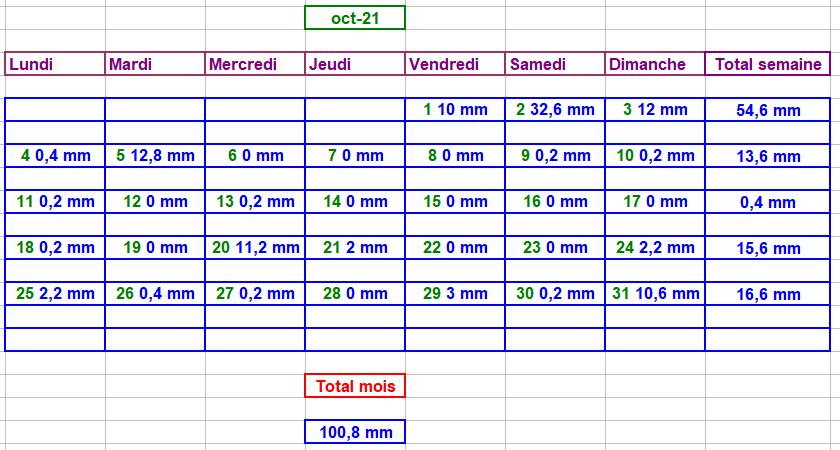Select the oct-21 title cell
This screenshot has height=450, width=840.
pyautogui.click(x=355, y=18)
